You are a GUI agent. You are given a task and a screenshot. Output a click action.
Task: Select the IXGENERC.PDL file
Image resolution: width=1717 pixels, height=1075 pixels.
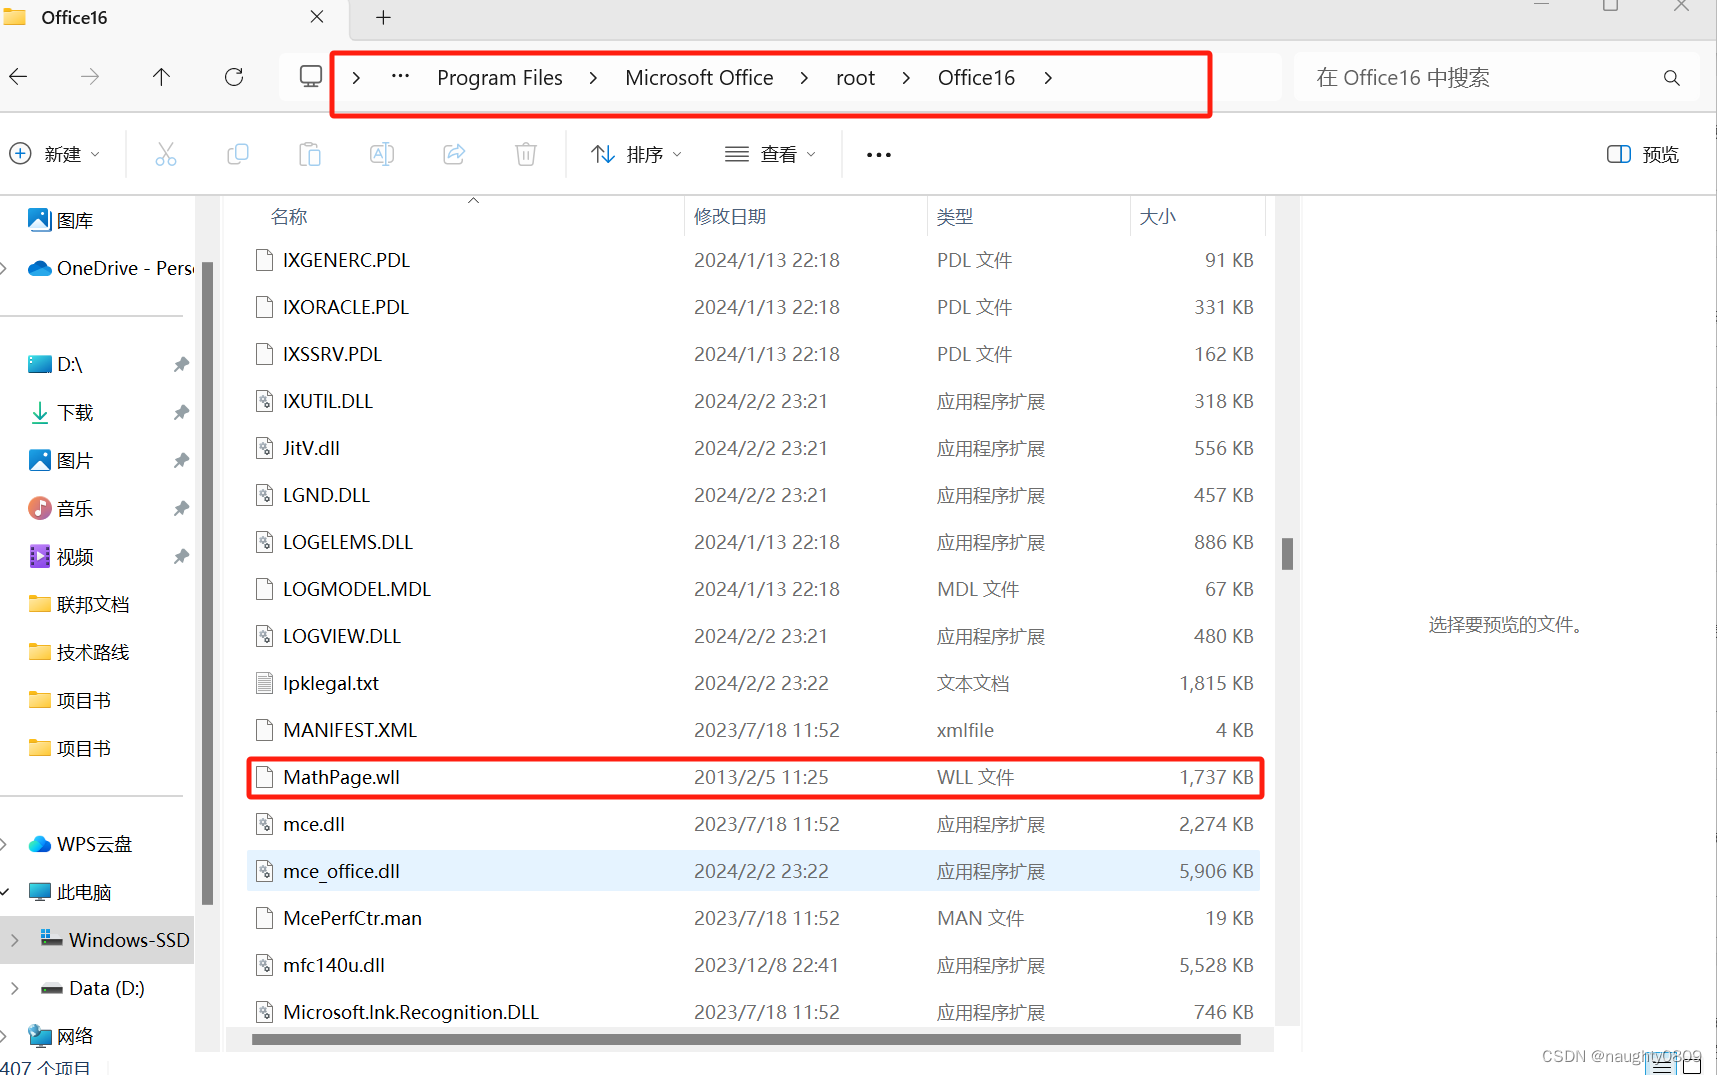[x=753, y=260]
